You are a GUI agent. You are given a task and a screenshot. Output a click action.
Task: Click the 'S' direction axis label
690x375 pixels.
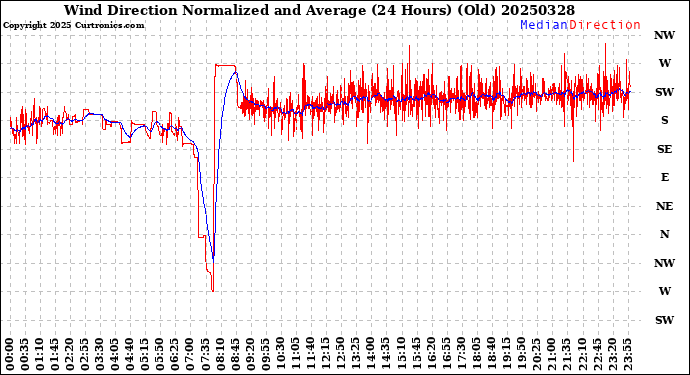click(x=664, y=120)
